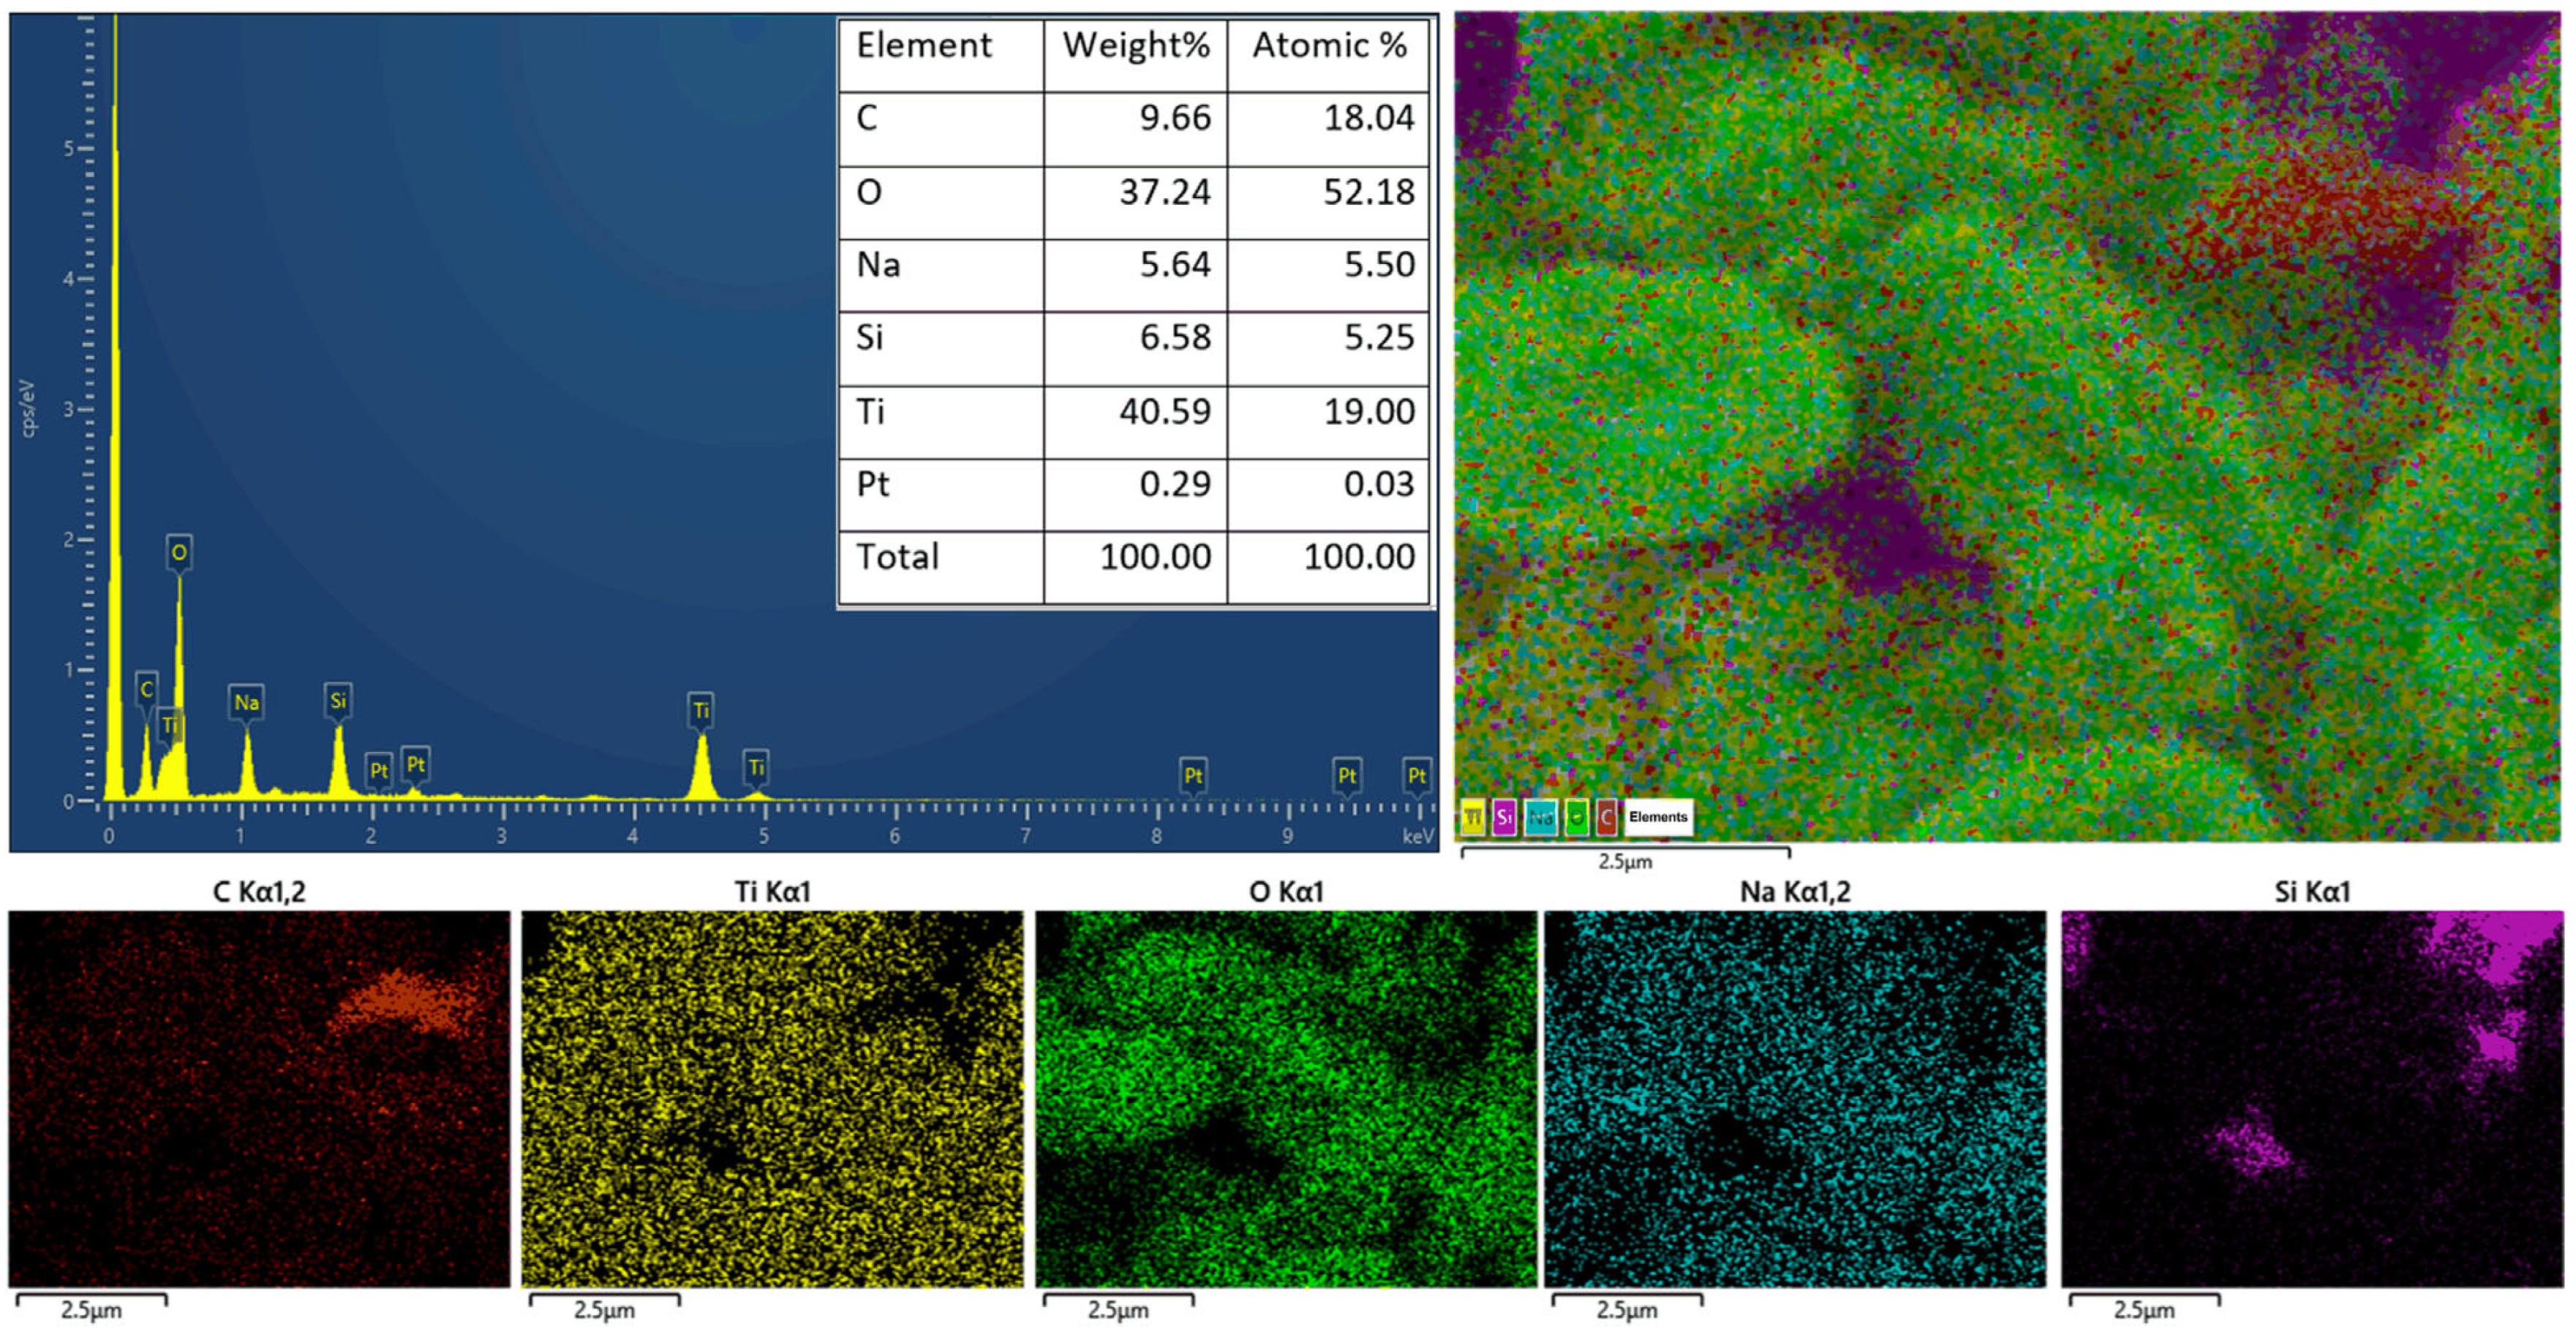Open the Si Kα1 magenta element map
The width and height of the screenshot is (2576, 1340).
pyautogui.click(x=2312, y=1098)
